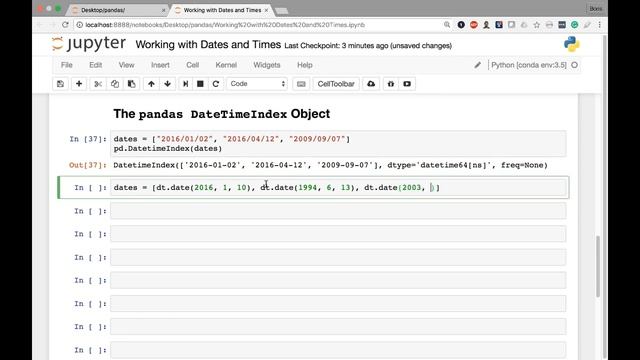The width and height of the screenshot is (640, 360).
Task: Close the Desktop/pandas/ tab
Action: tap(164, 10)
